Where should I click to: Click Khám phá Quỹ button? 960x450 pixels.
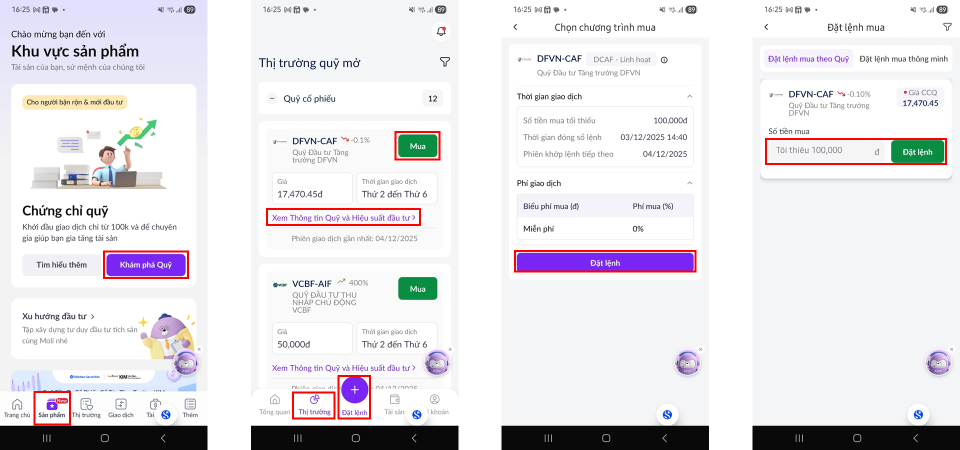coord(146,265)
